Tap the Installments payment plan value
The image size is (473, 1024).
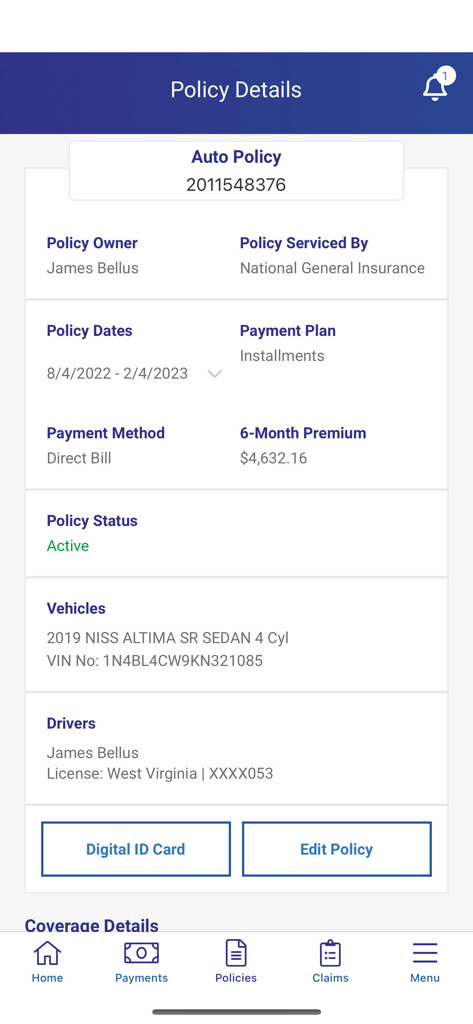click(282, 356)
